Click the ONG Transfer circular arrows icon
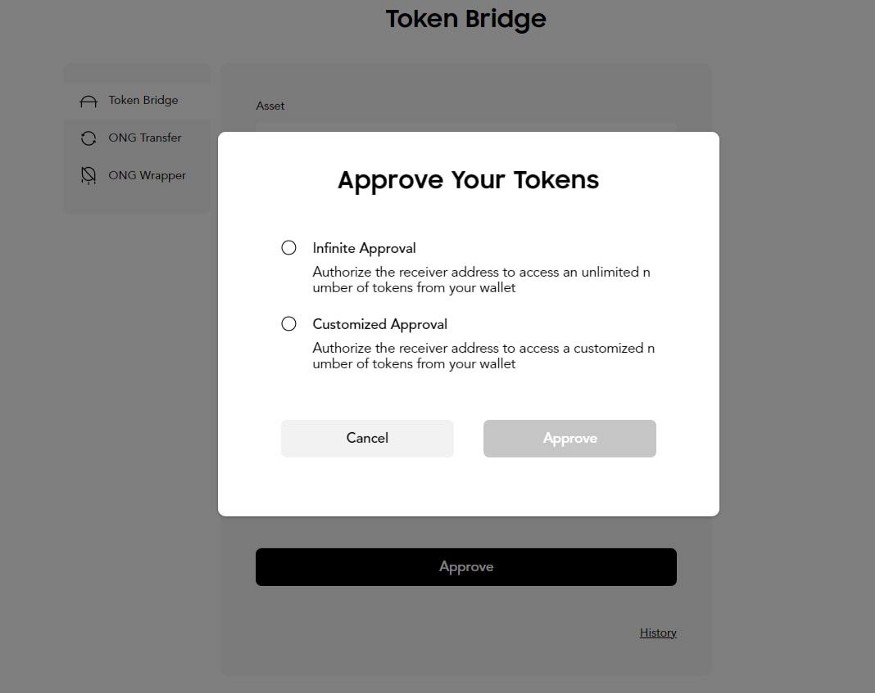875x693 pixels. [x=88, y=138]
